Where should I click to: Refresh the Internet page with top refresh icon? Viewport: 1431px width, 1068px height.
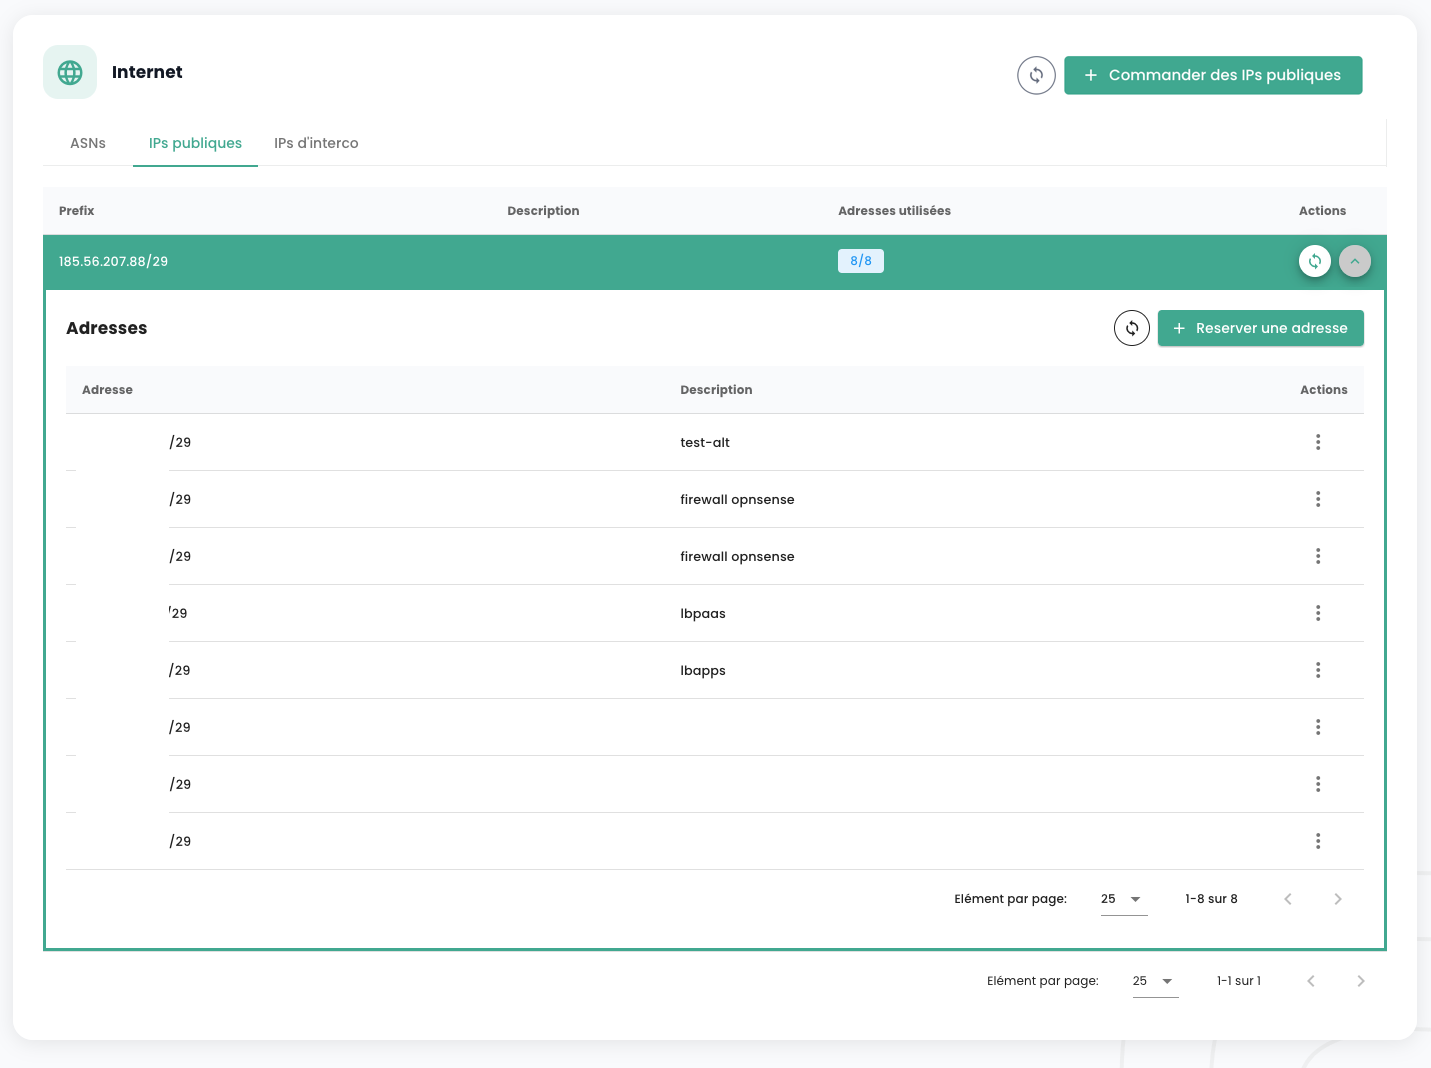pos(1036,75)
